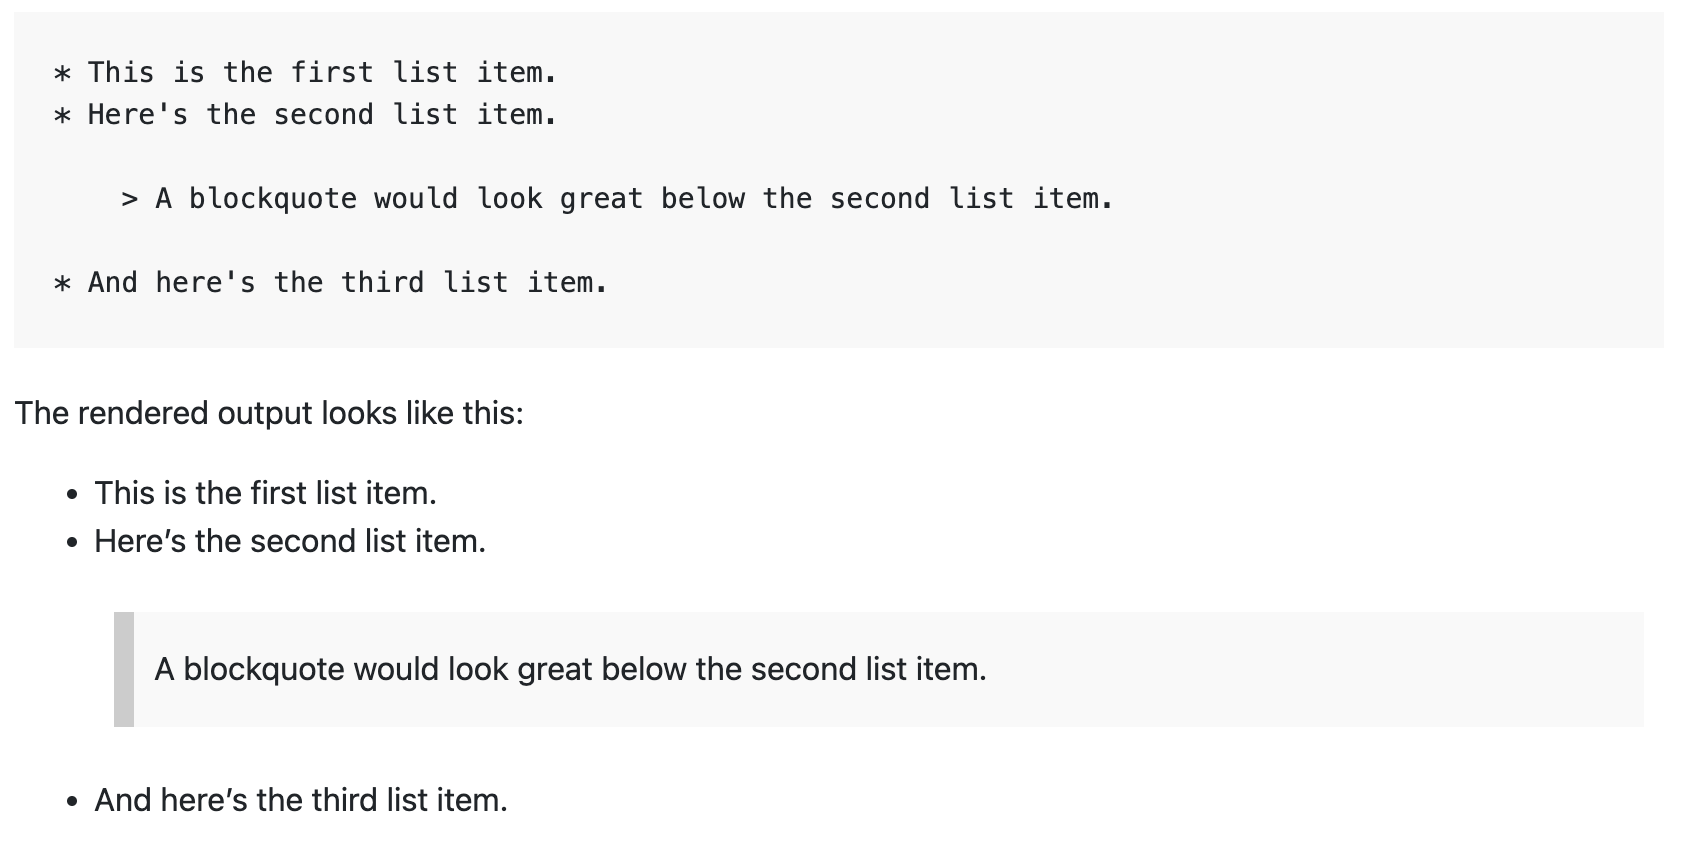1684x854 pixels.
Task: Click asterisk before 'And here's the third' in code
Action: (62, 283)
